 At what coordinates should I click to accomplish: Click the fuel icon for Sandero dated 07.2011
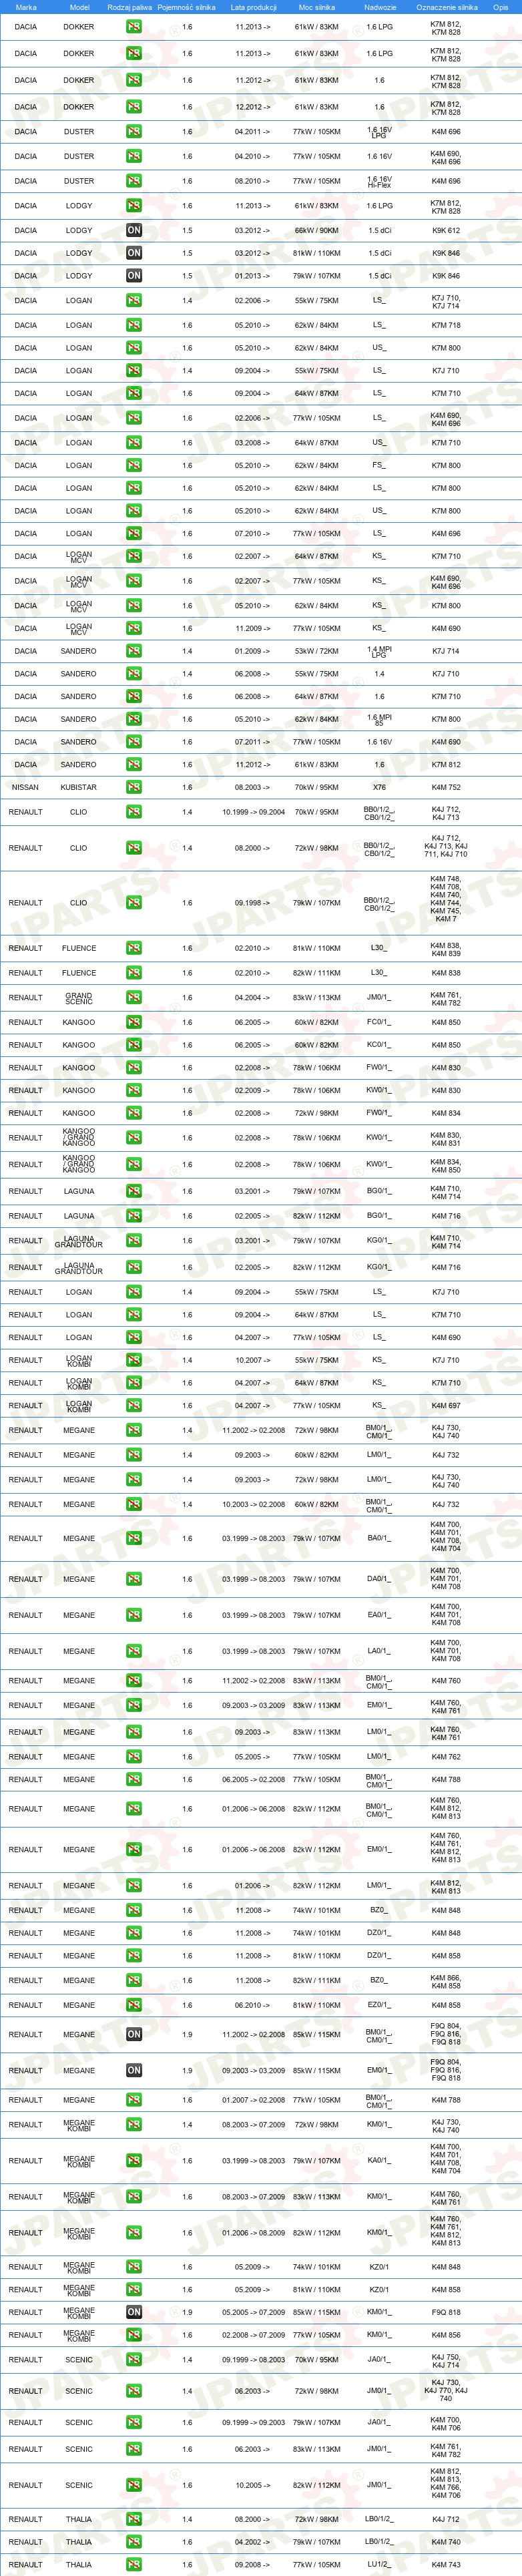point(134,742)
